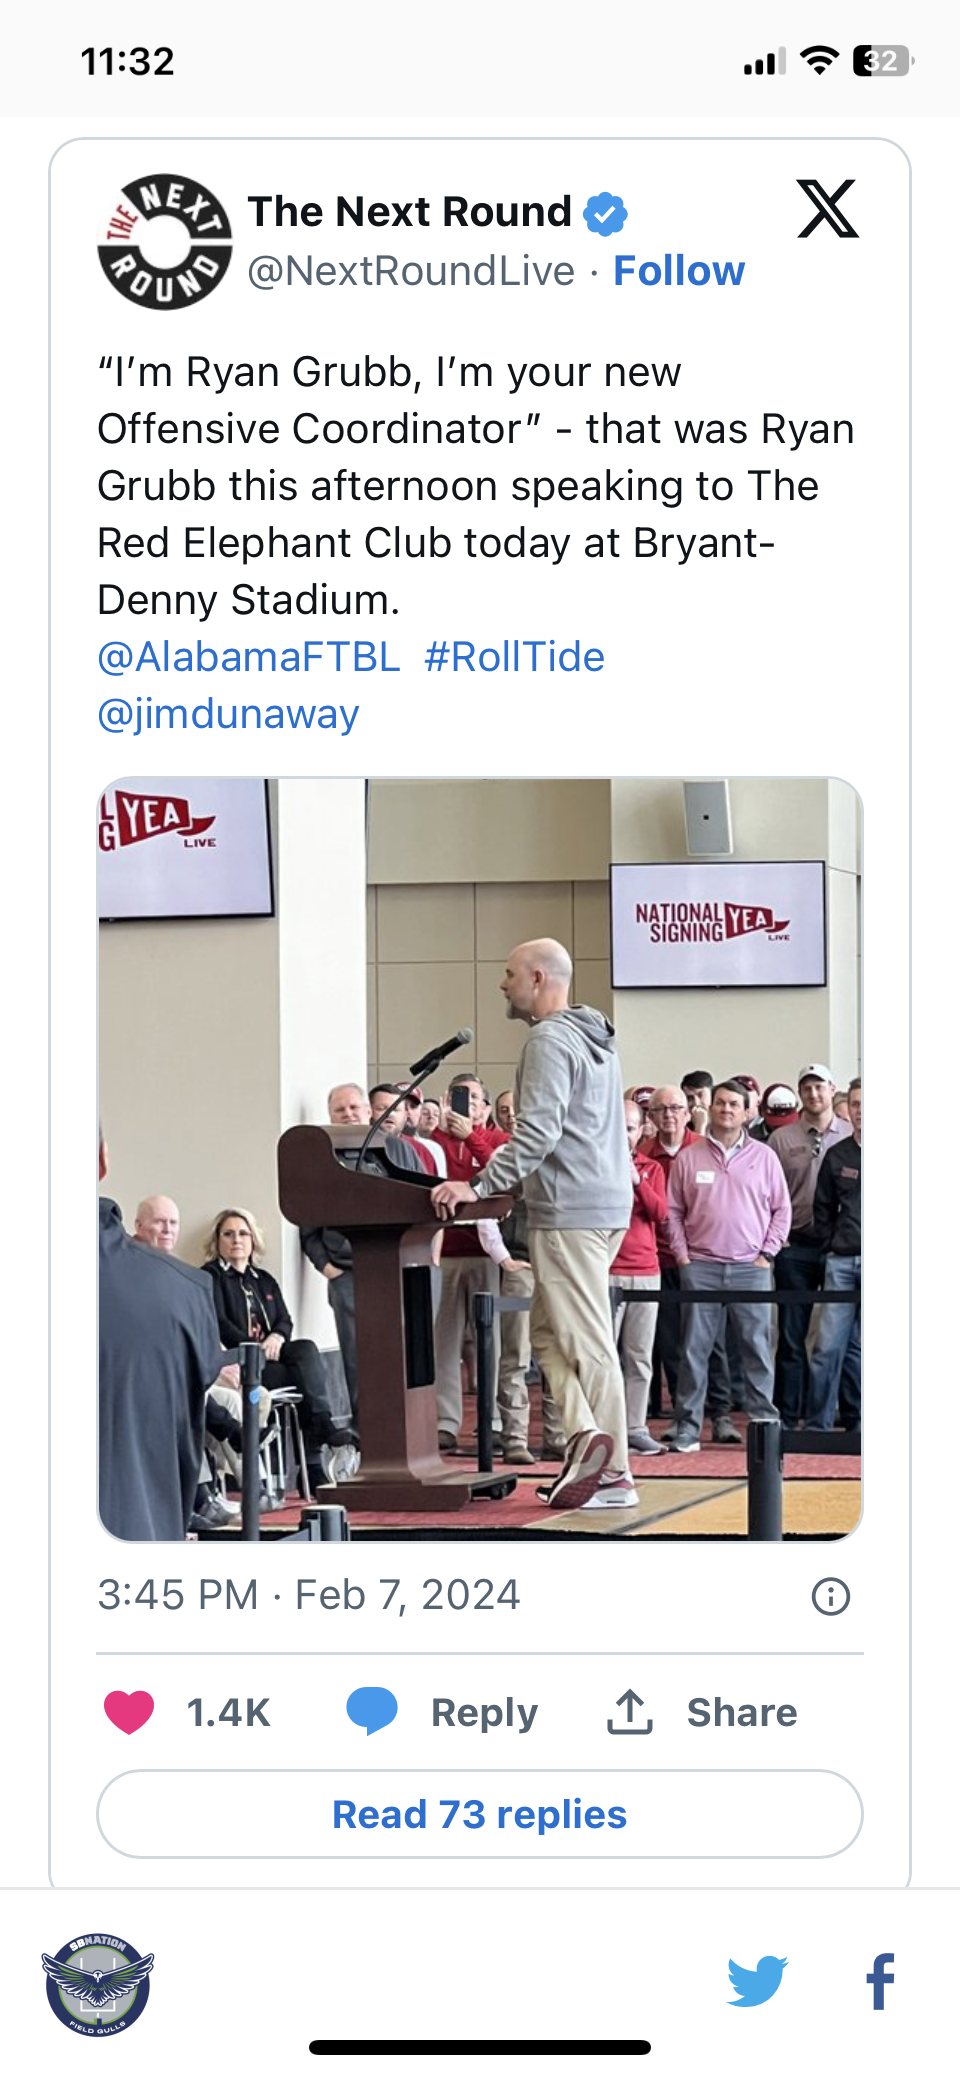Tap the blue verified badge

pyautogui.click(x=605, y=213)
